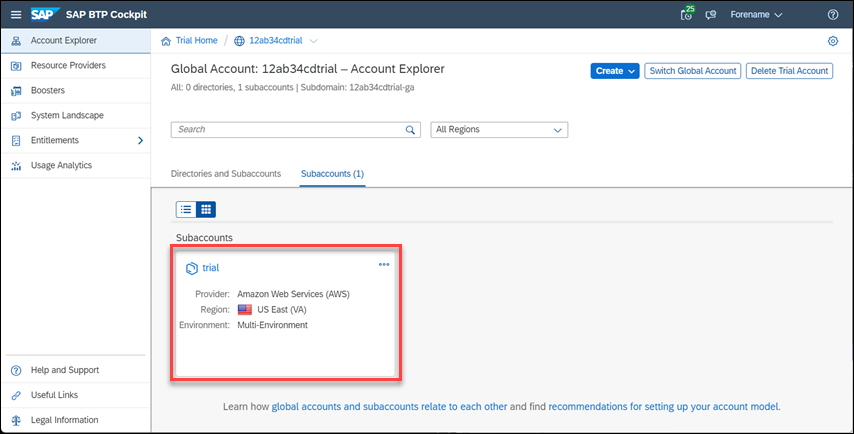Click Delete Trial Account button
The image size is (854, 434).
point(789,71)
